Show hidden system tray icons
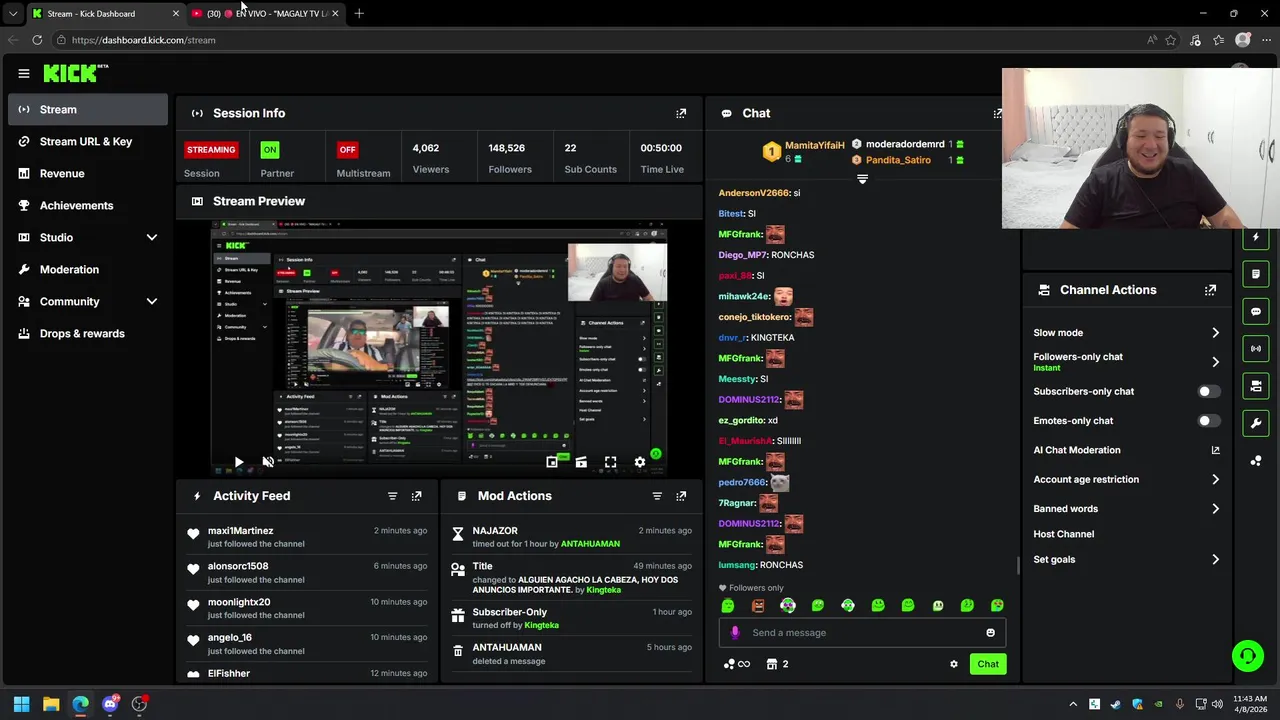 pos(1073,704)
